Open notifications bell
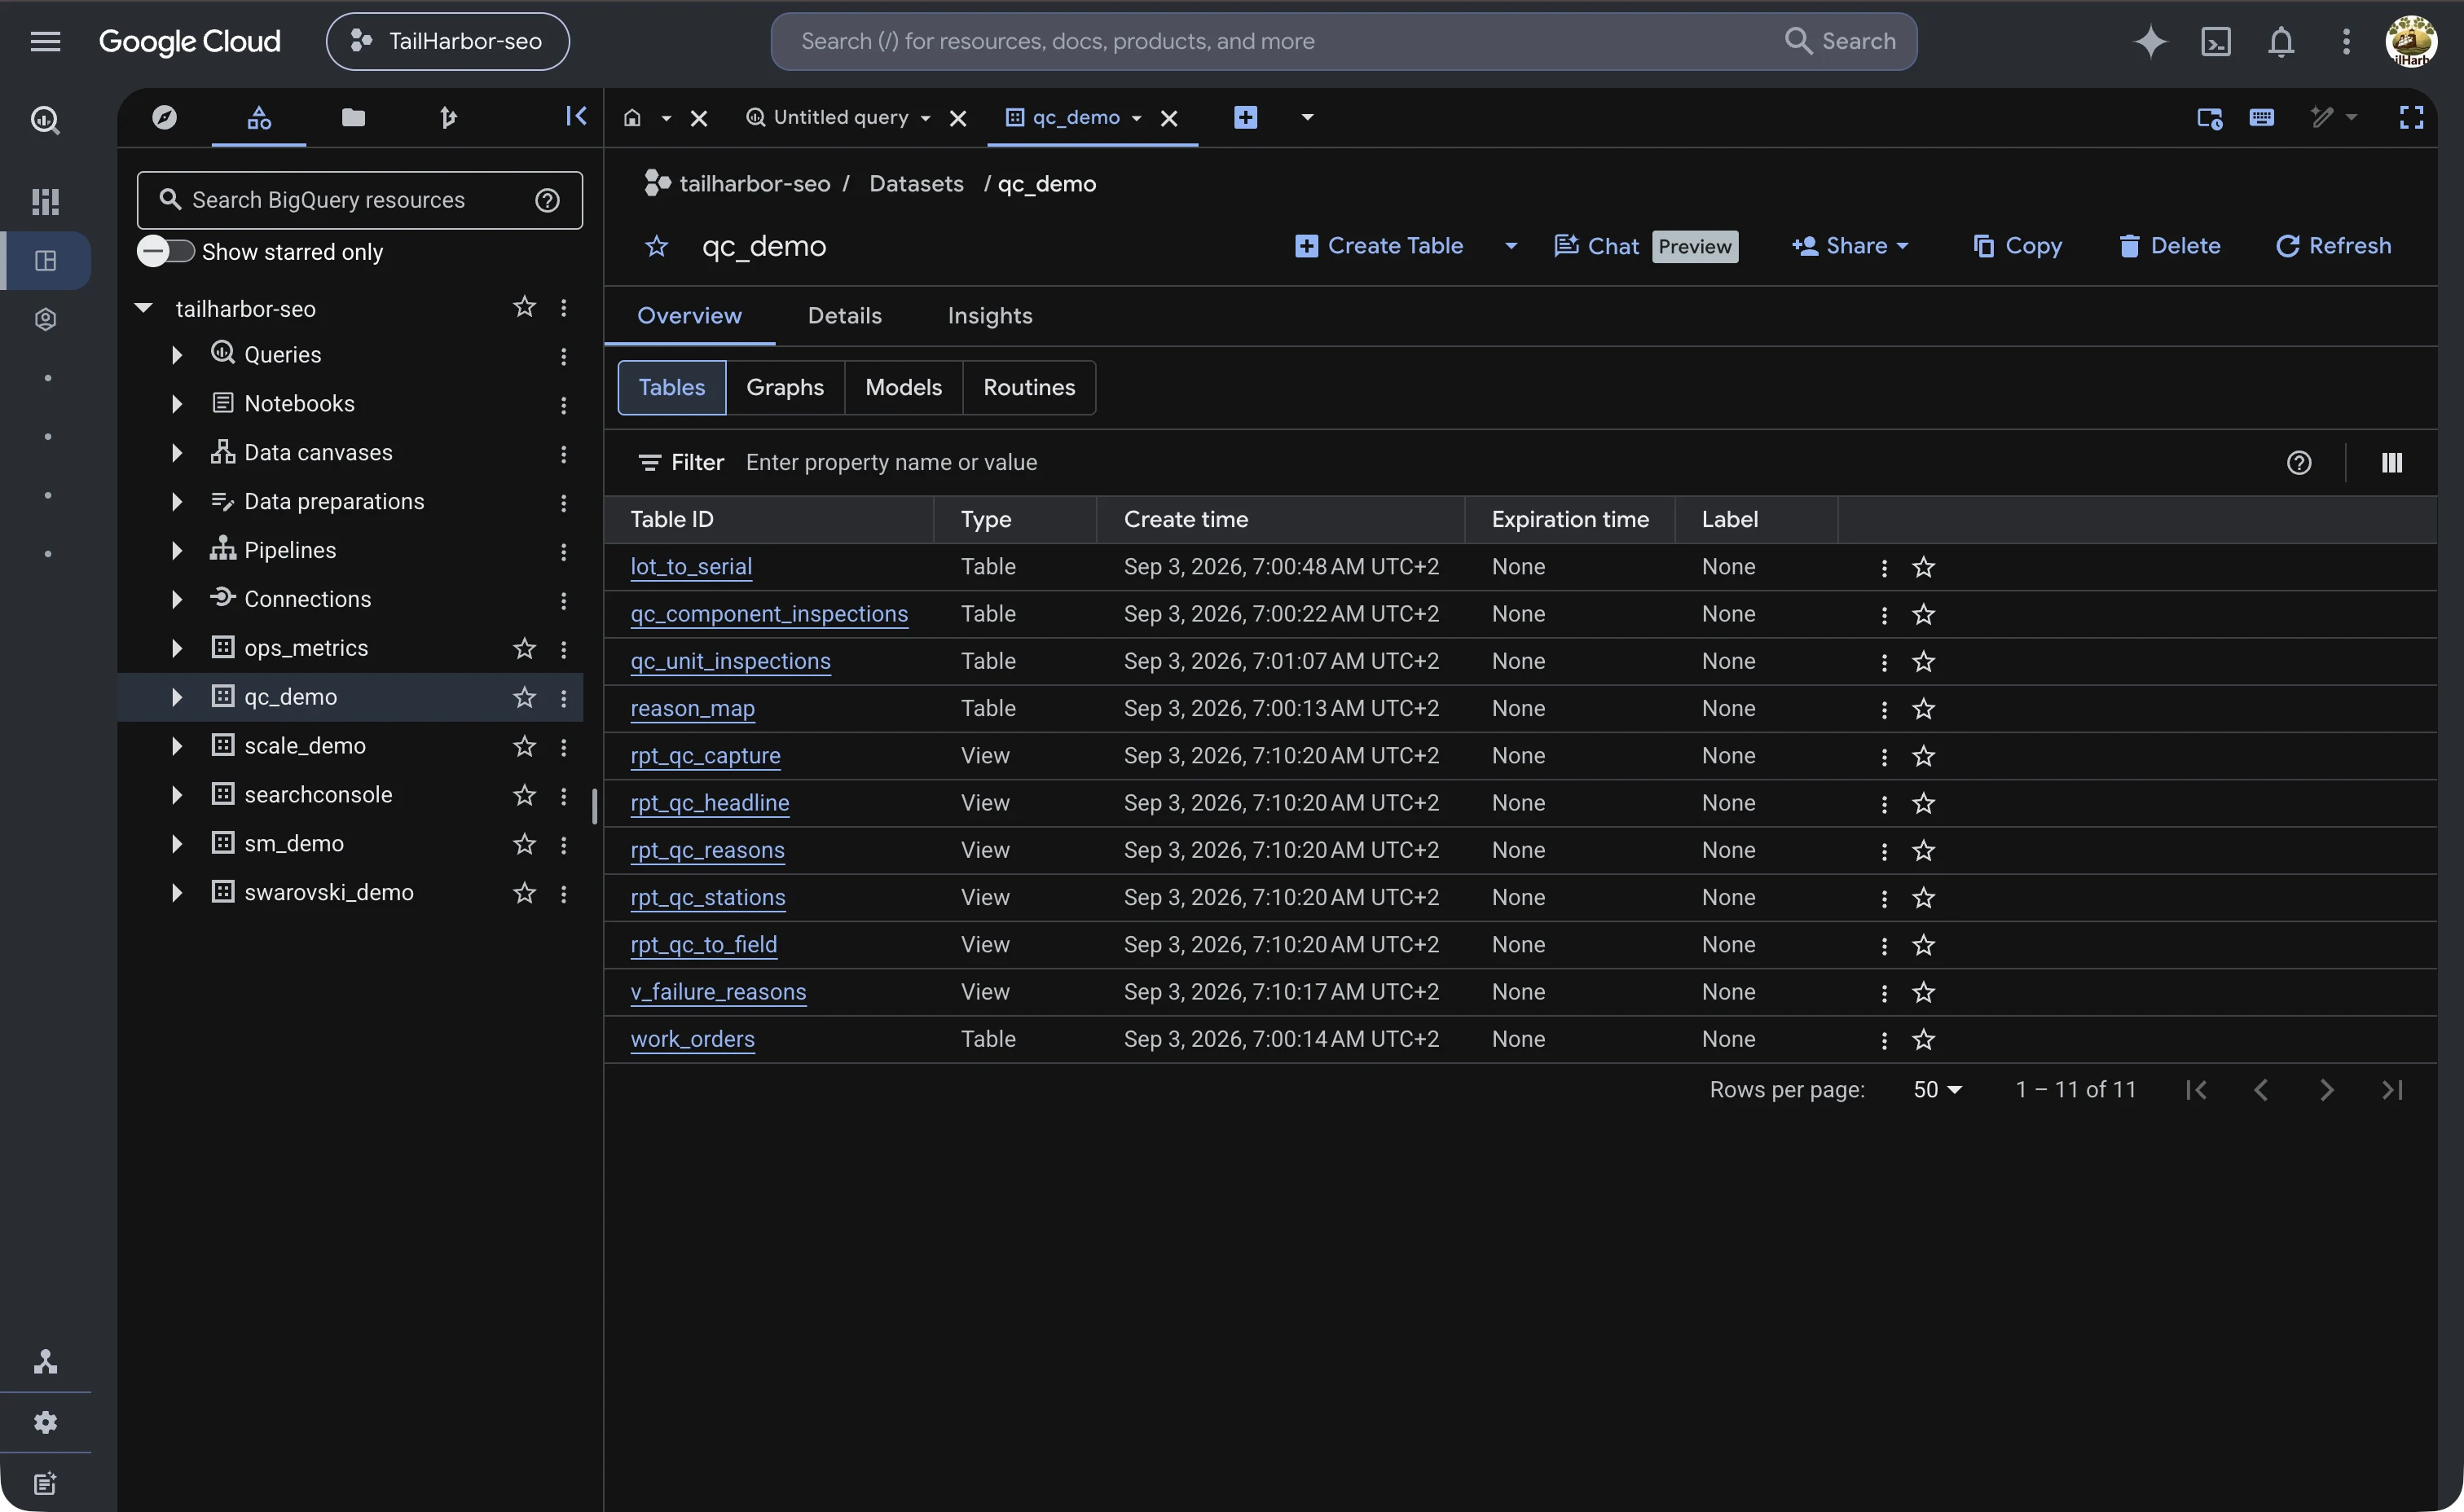Screen dimensions: 2464x1512 2281,41
